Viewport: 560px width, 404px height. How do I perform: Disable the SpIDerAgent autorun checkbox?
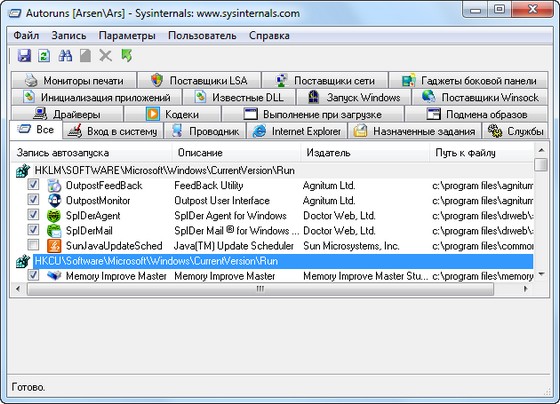coord(33,215)
